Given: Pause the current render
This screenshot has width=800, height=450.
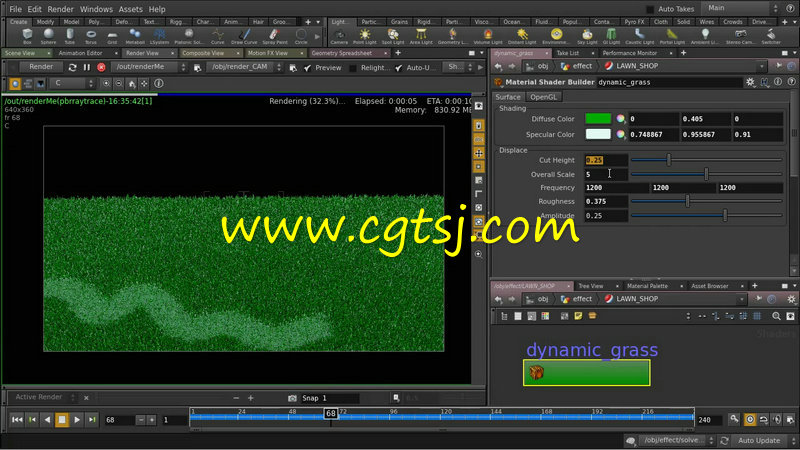Looking at the screenshot, I should 87,67.
